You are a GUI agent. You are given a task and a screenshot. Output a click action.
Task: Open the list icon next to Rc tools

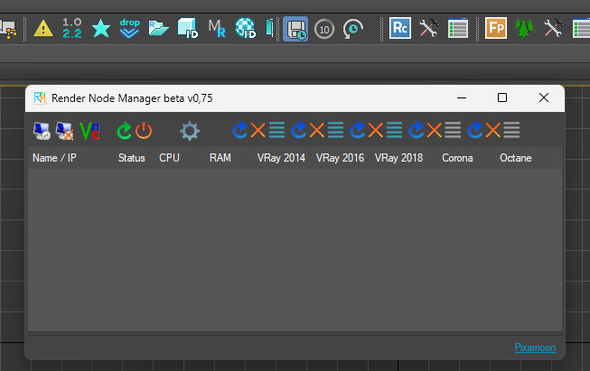click(x=458, y=28)
